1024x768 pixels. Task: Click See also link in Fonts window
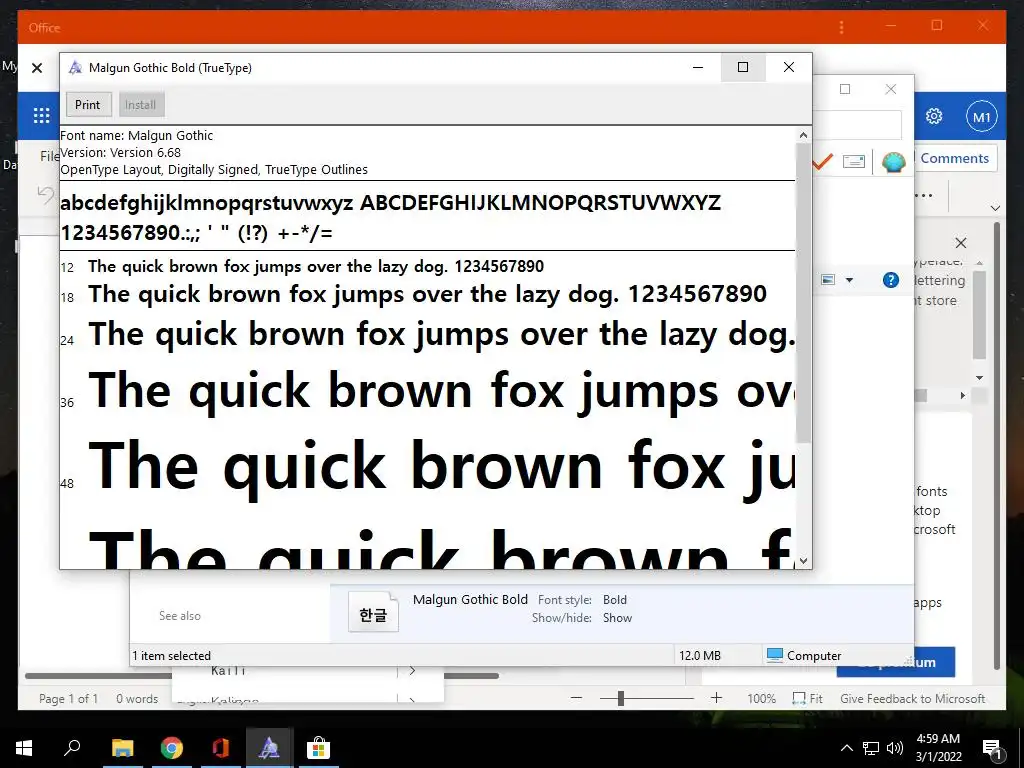pyautogui.click(x=180, y=616)
